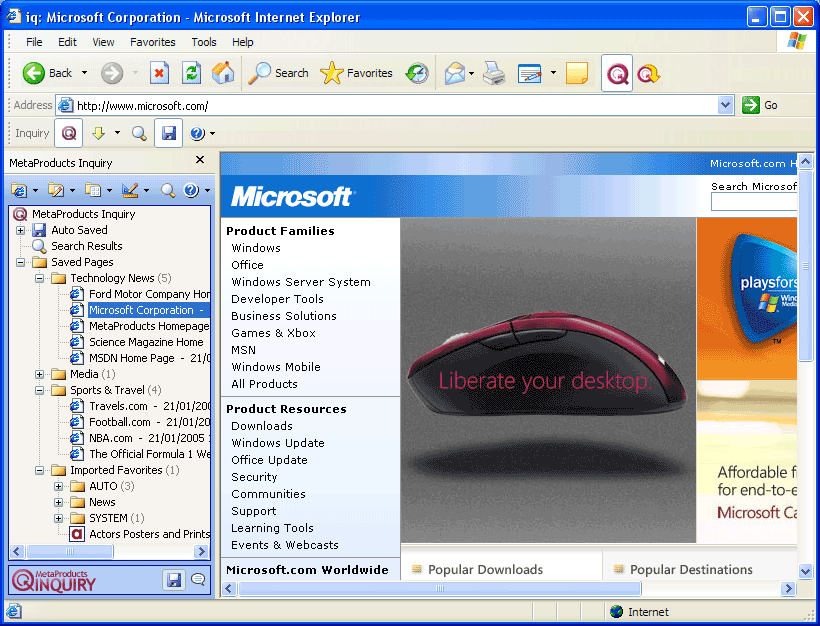Image resolution: width=820 pixels, height=626 pixels.
Task: Click the save icon in Inquiry toolbar
Action: tap(169, 133)
